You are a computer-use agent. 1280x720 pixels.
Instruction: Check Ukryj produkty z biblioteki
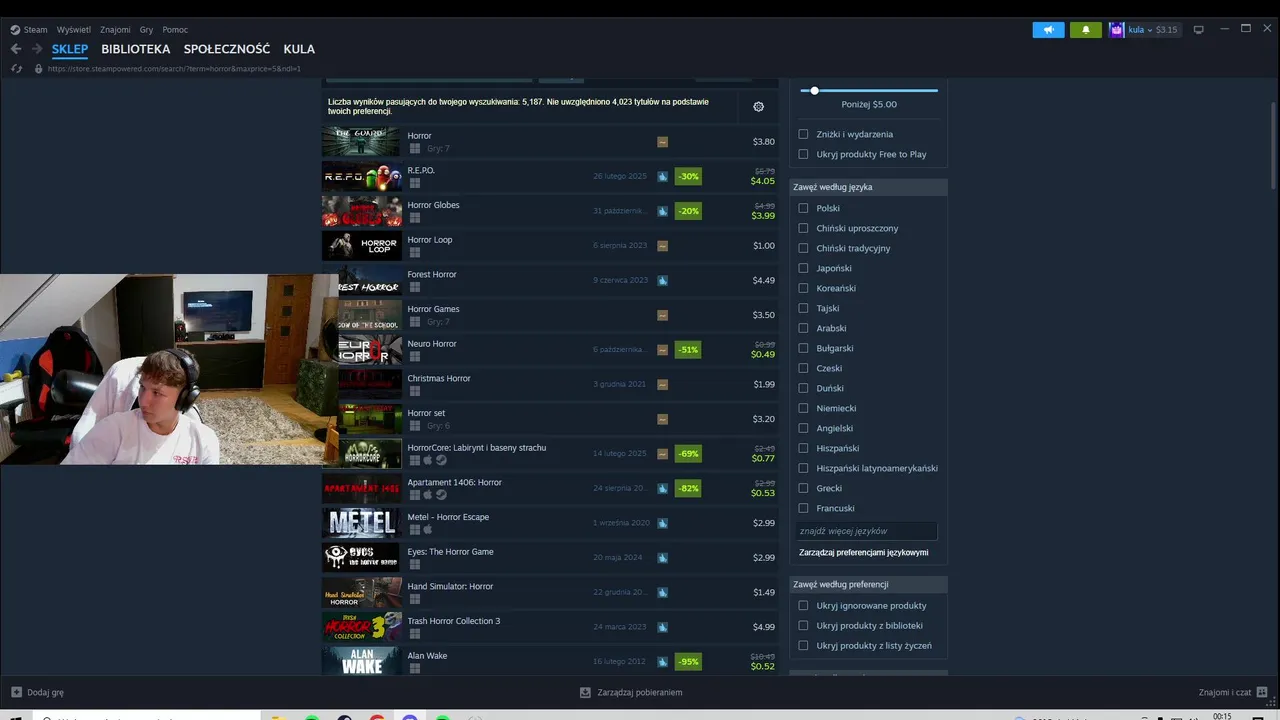(803, 625)
